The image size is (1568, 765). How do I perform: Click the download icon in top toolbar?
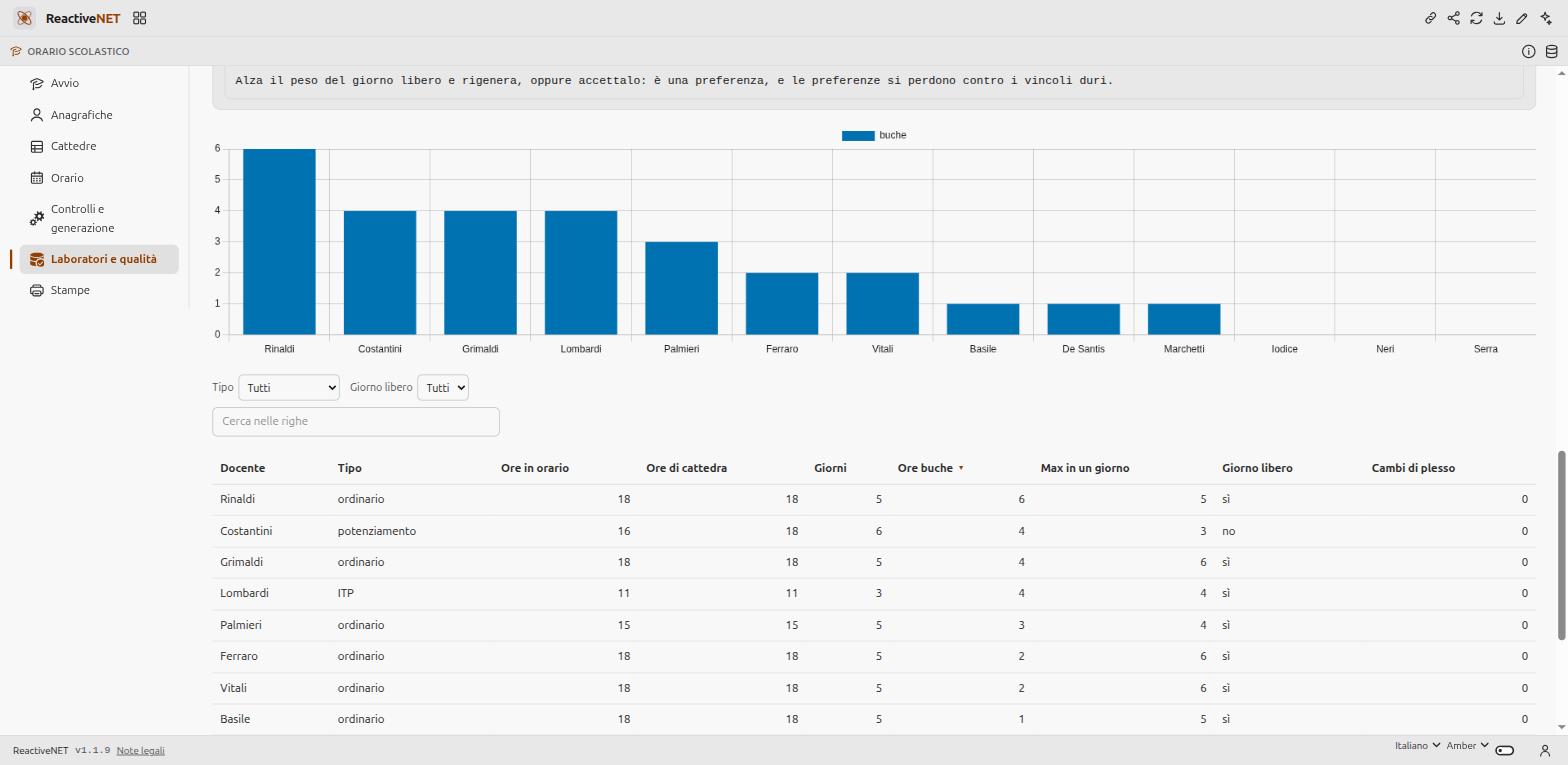click(1500, 18)
